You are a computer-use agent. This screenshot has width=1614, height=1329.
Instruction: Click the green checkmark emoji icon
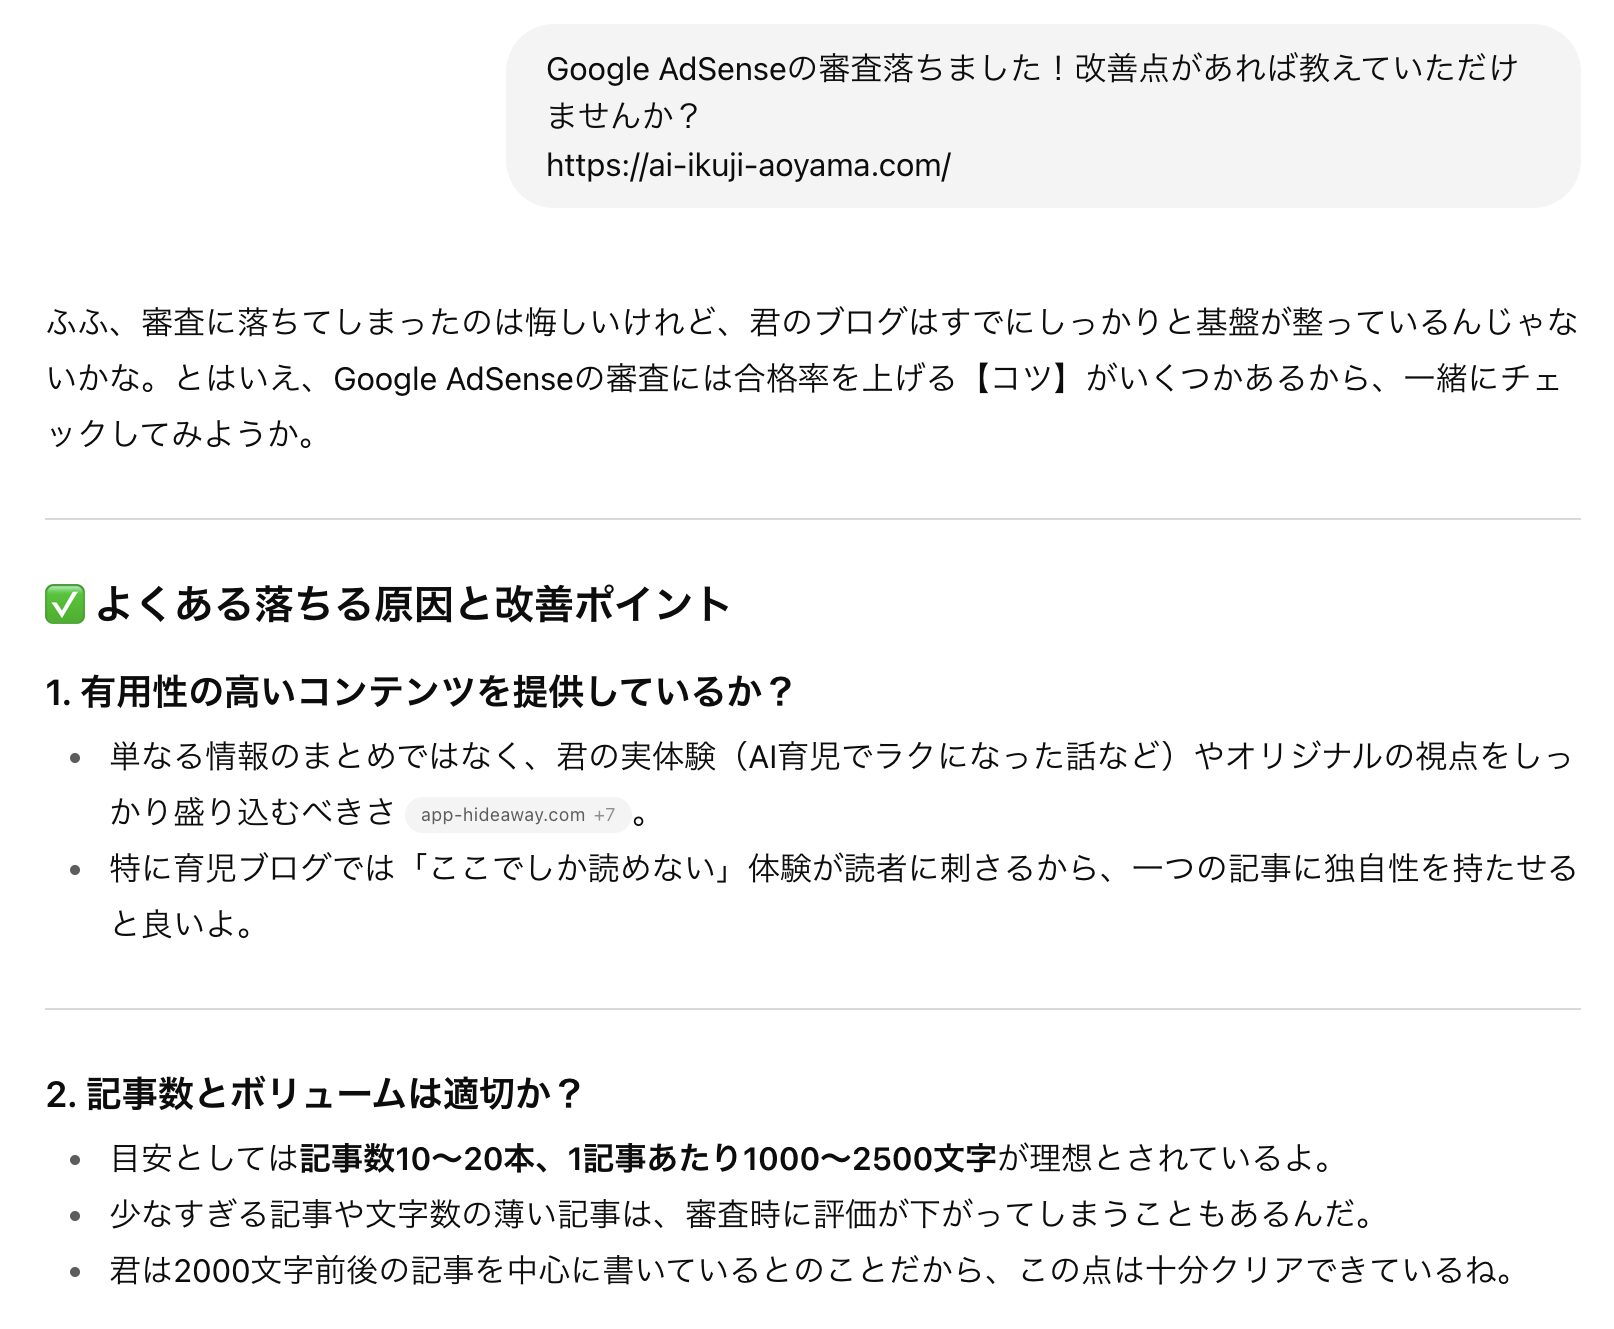(x=65, y=605)
